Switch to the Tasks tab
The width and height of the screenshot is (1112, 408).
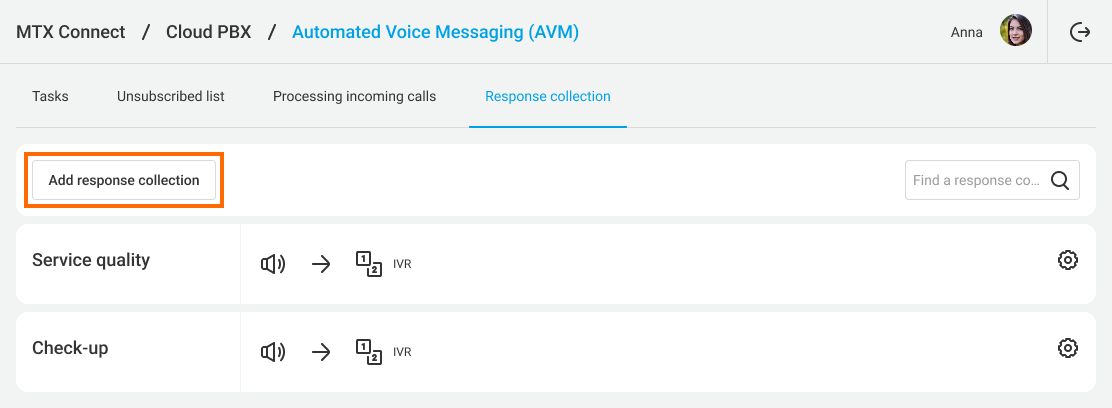tap(50, 97)
